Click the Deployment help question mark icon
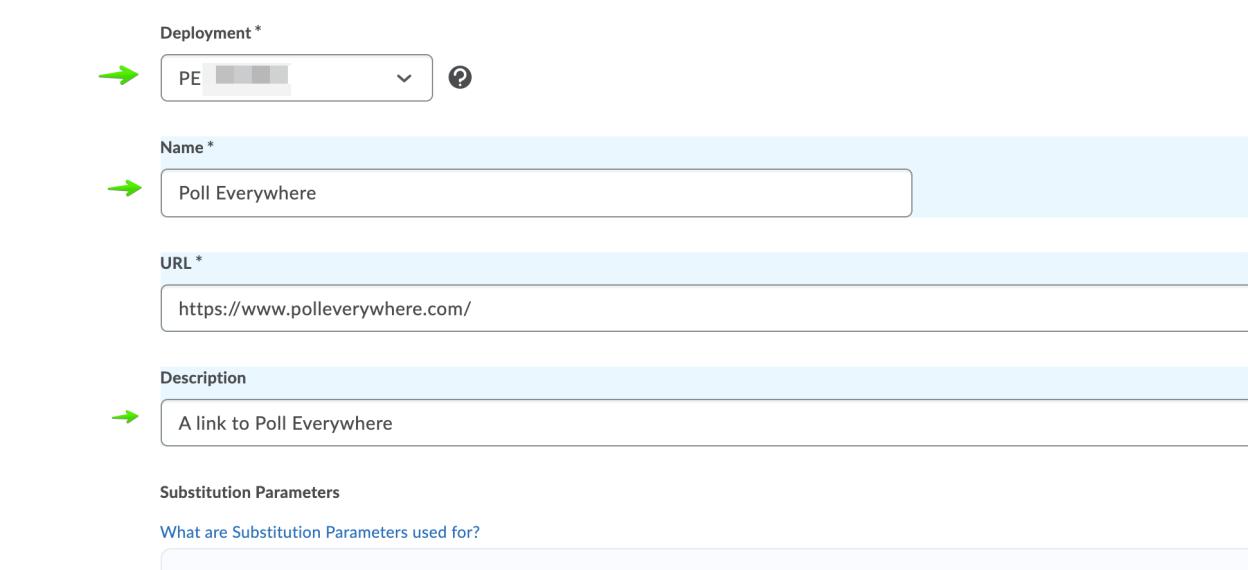Screen dimensions: 1248x570 pos(462,78)
